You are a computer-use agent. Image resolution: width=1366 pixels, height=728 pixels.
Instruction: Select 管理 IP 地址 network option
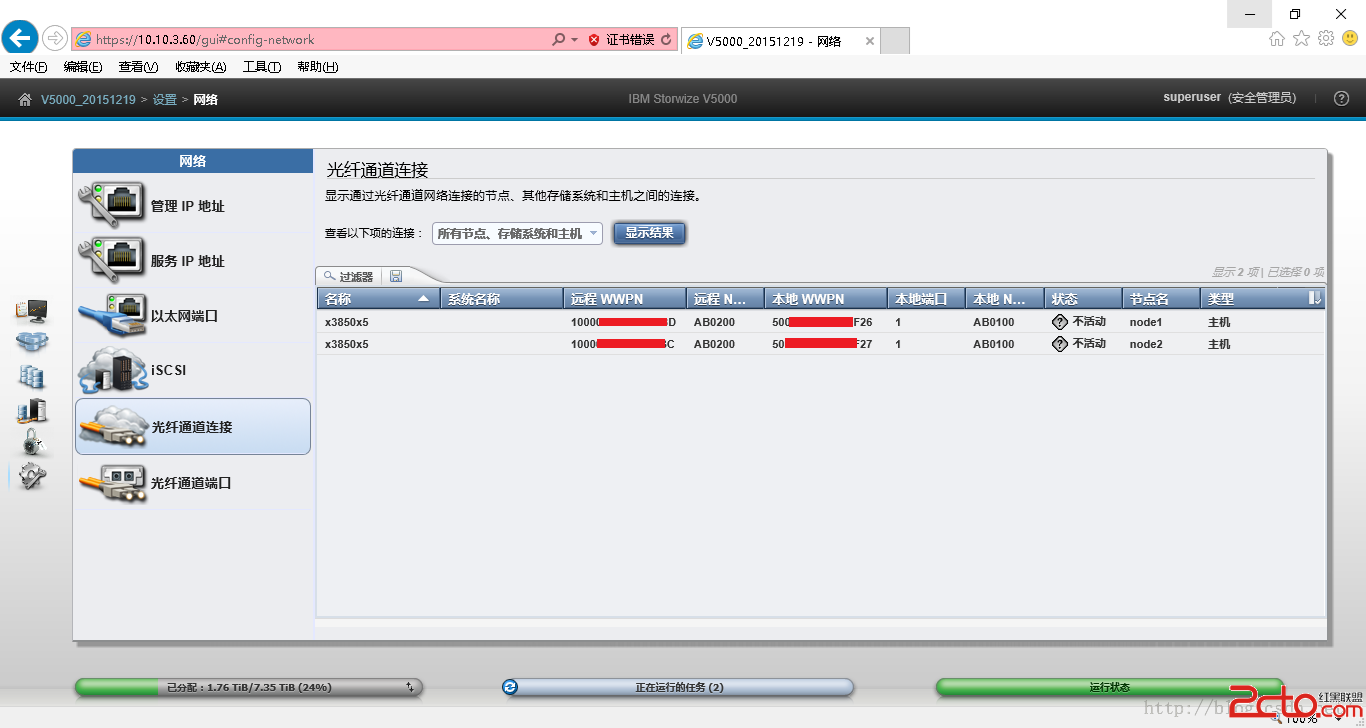(193, 206)
